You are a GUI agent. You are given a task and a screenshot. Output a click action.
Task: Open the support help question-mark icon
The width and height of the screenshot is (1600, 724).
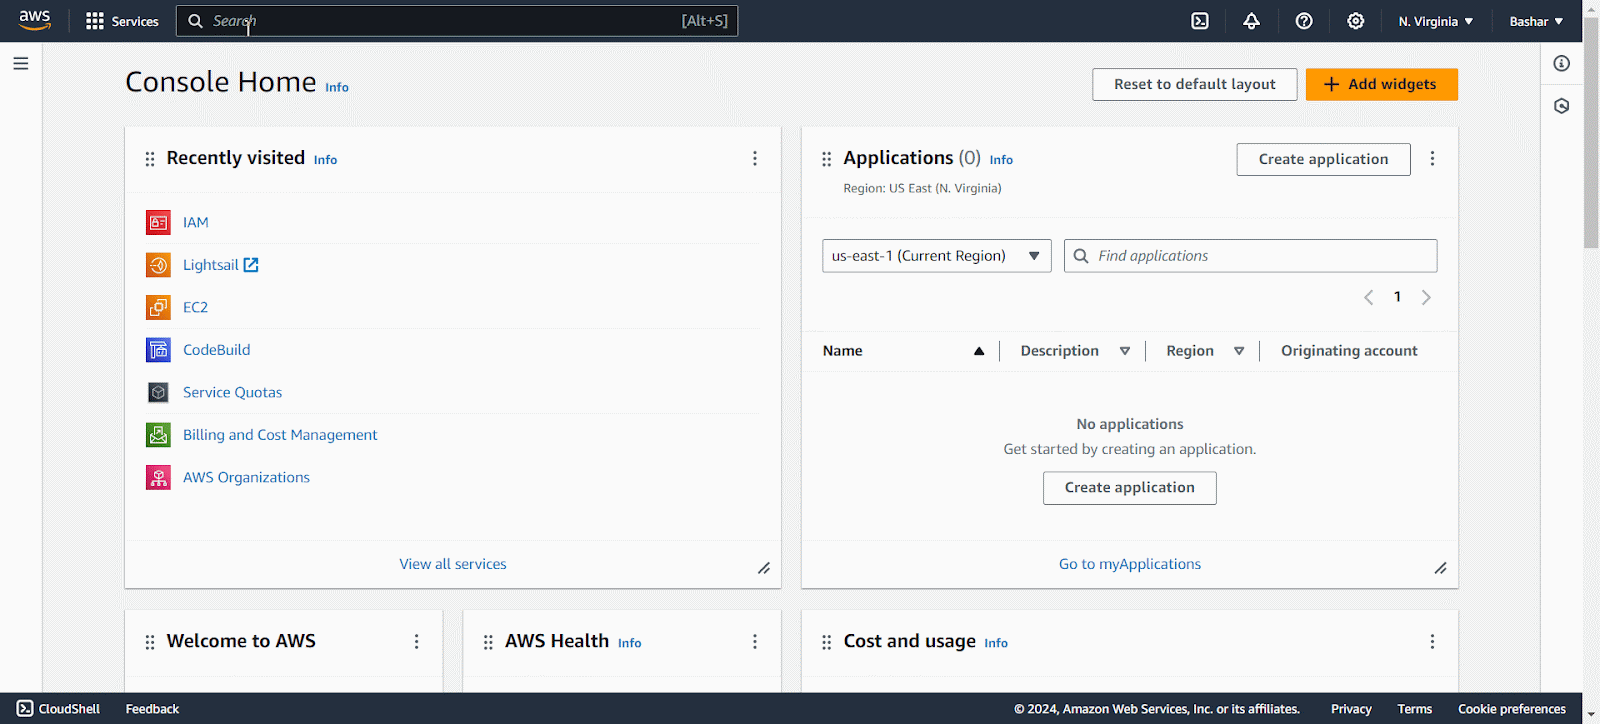1304,21
